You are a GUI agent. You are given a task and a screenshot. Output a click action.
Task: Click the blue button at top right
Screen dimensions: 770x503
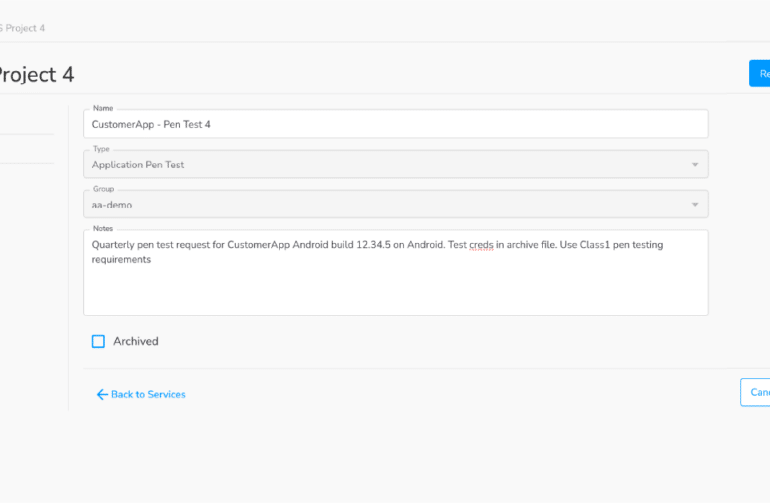pyautogui.click(x=760, y=73)
